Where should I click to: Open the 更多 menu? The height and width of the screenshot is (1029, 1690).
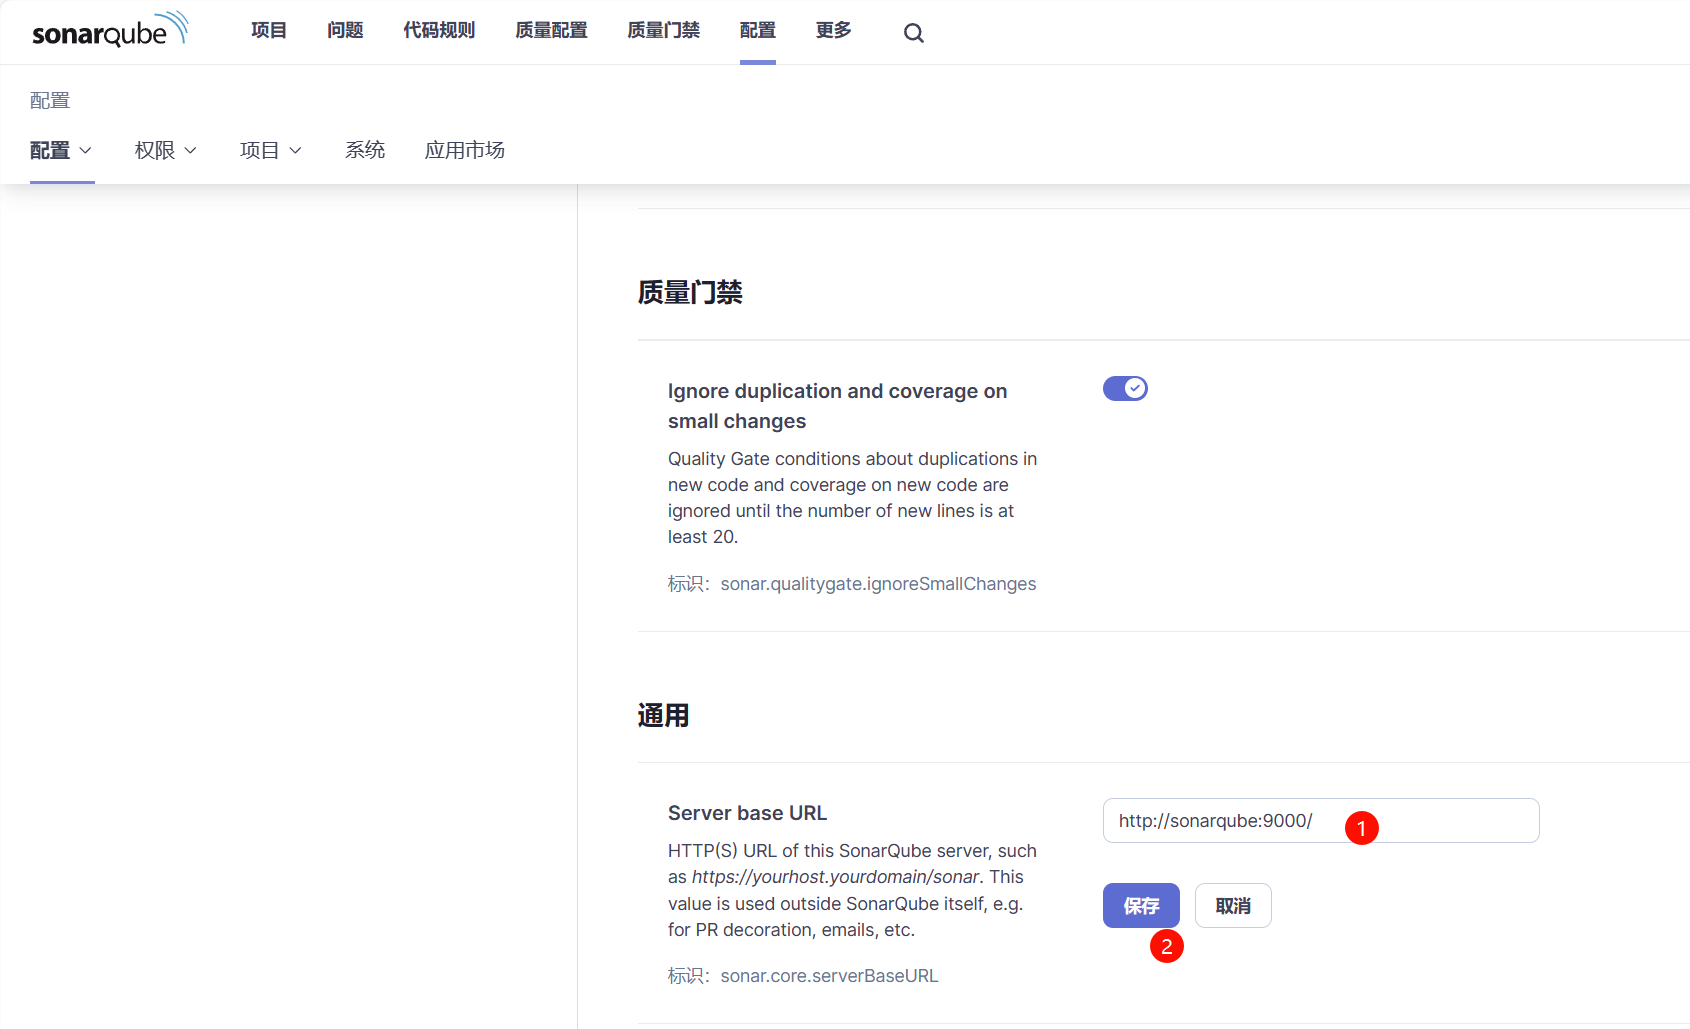(833, 31)
